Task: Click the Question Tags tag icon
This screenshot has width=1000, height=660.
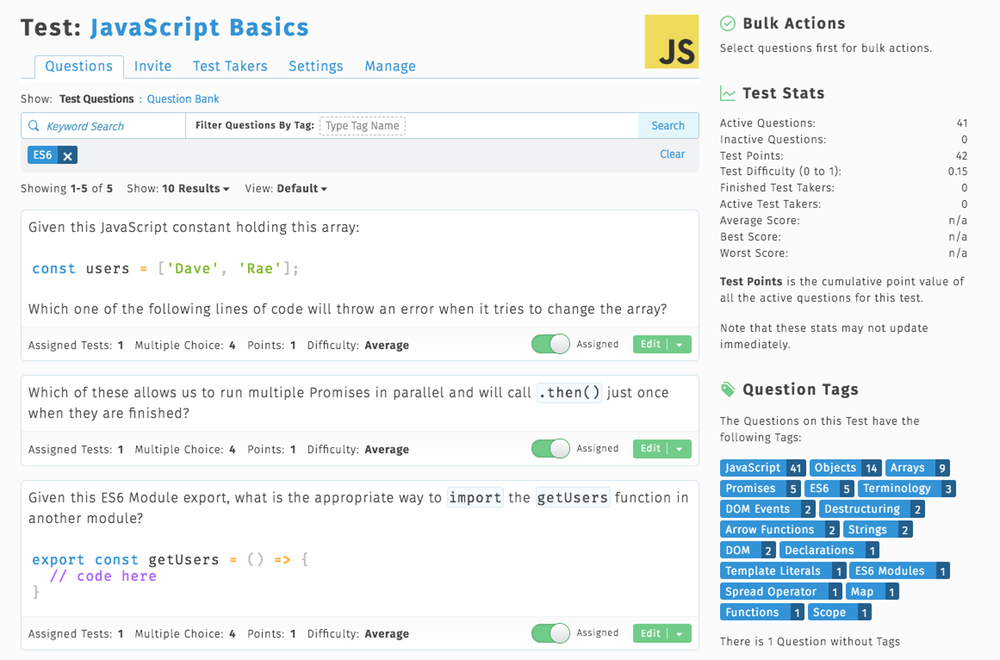Action: (728, 390)
